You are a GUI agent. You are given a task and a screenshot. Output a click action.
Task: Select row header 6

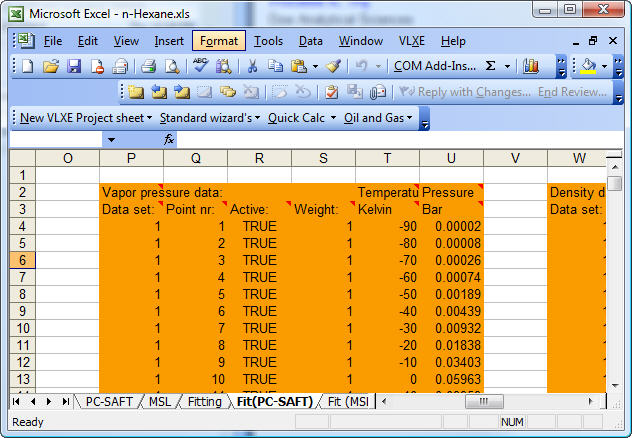(23, 260)
